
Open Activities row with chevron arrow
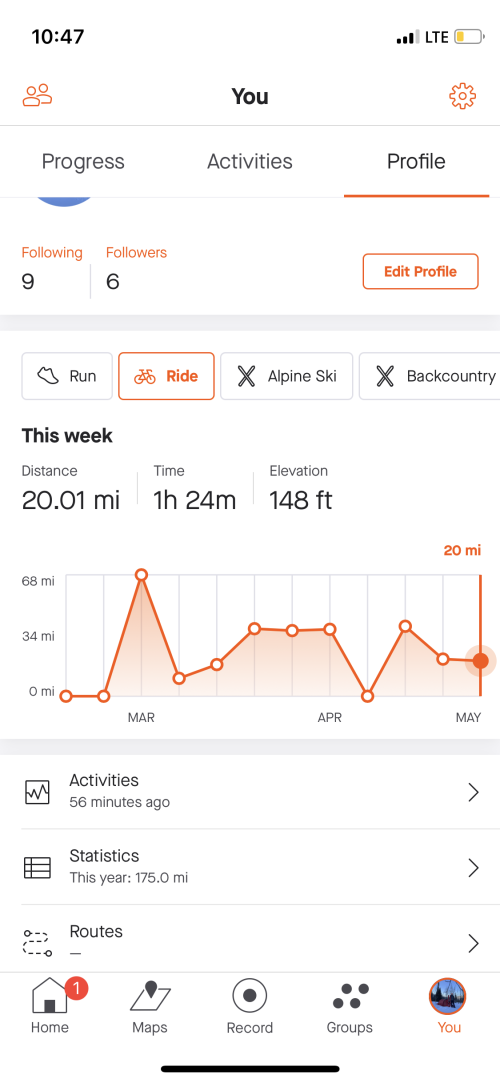click(250, 792)
